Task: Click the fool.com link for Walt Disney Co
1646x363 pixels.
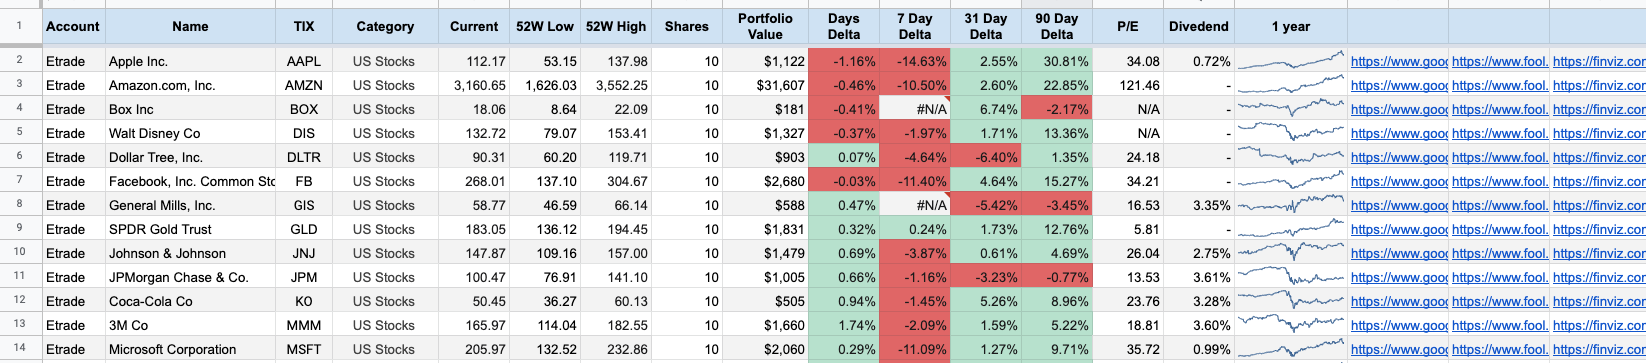Action: 1499,133
